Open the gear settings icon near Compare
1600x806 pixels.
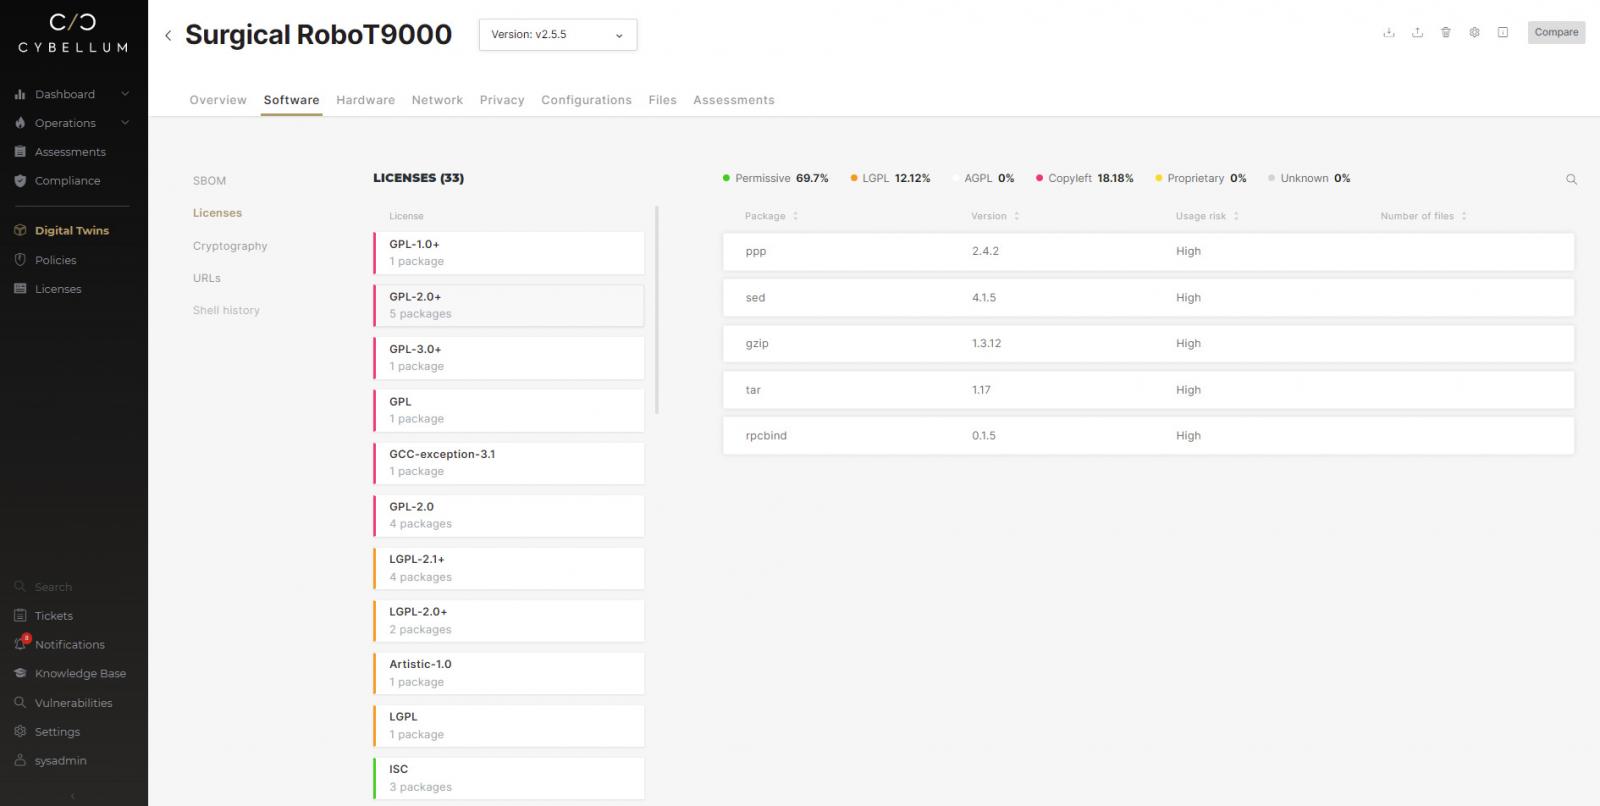[1474, 33]
